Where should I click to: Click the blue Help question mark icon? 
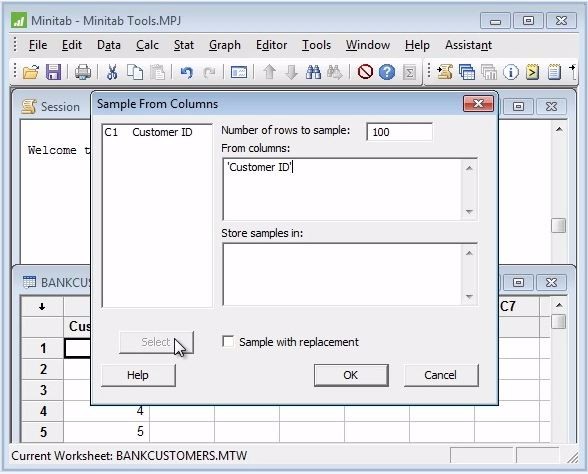(387, 72)
